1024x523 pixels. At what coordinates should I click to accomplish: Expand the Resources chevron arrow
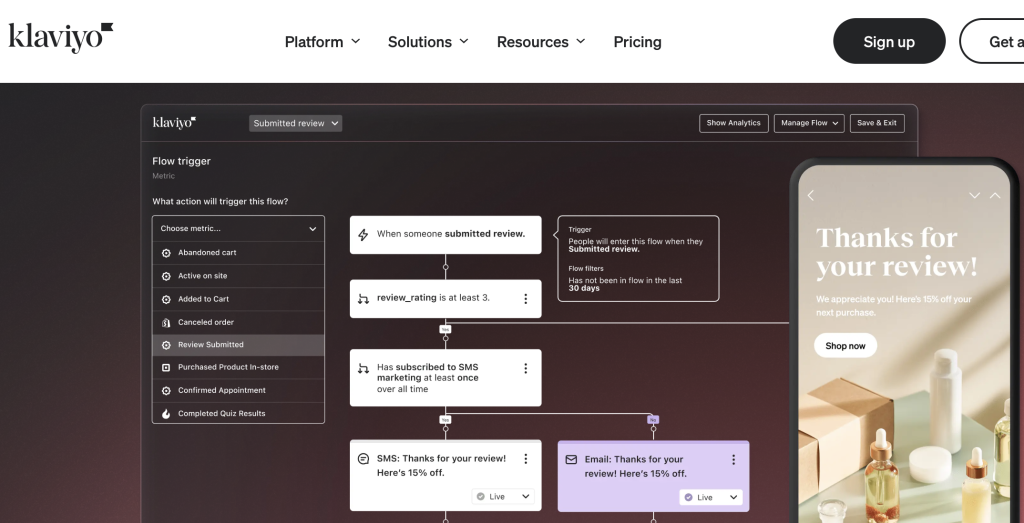(x=580, y=41)
